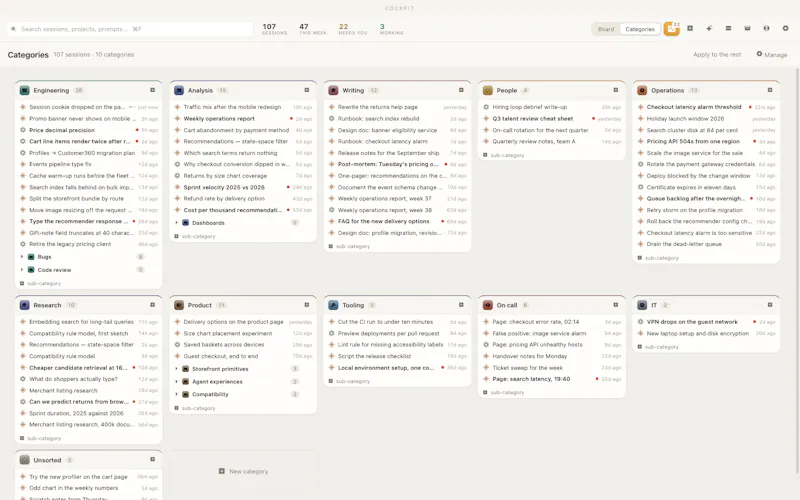
Task: Open 'Rewrite the returns help page'
Action: pyautogui.click(x=397, y=107)
